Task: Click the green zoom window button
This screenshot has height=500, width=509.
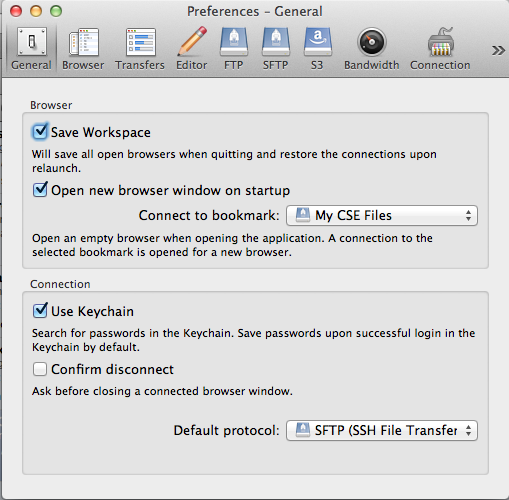Action: (56, 11)
